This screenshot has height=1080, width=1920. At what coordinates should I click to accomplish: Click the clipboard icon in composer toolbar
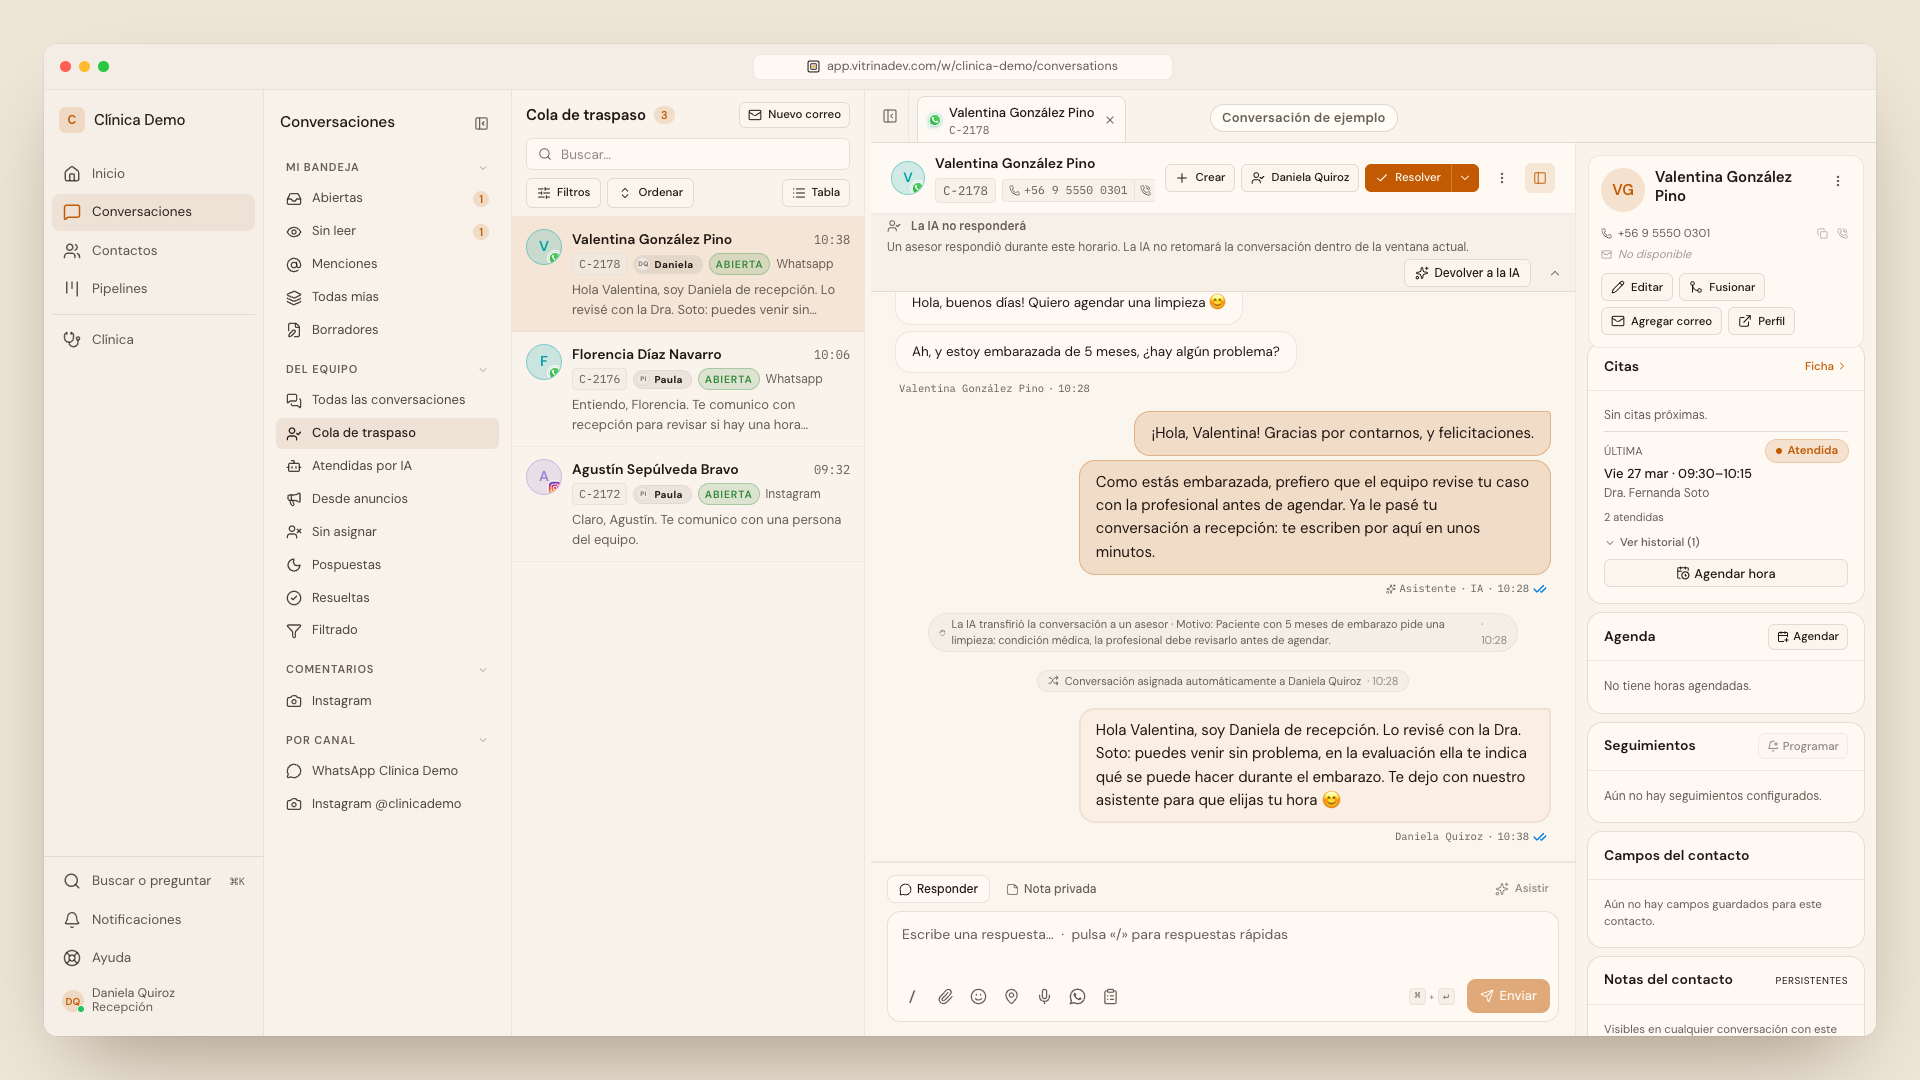tap(1110, 996)
